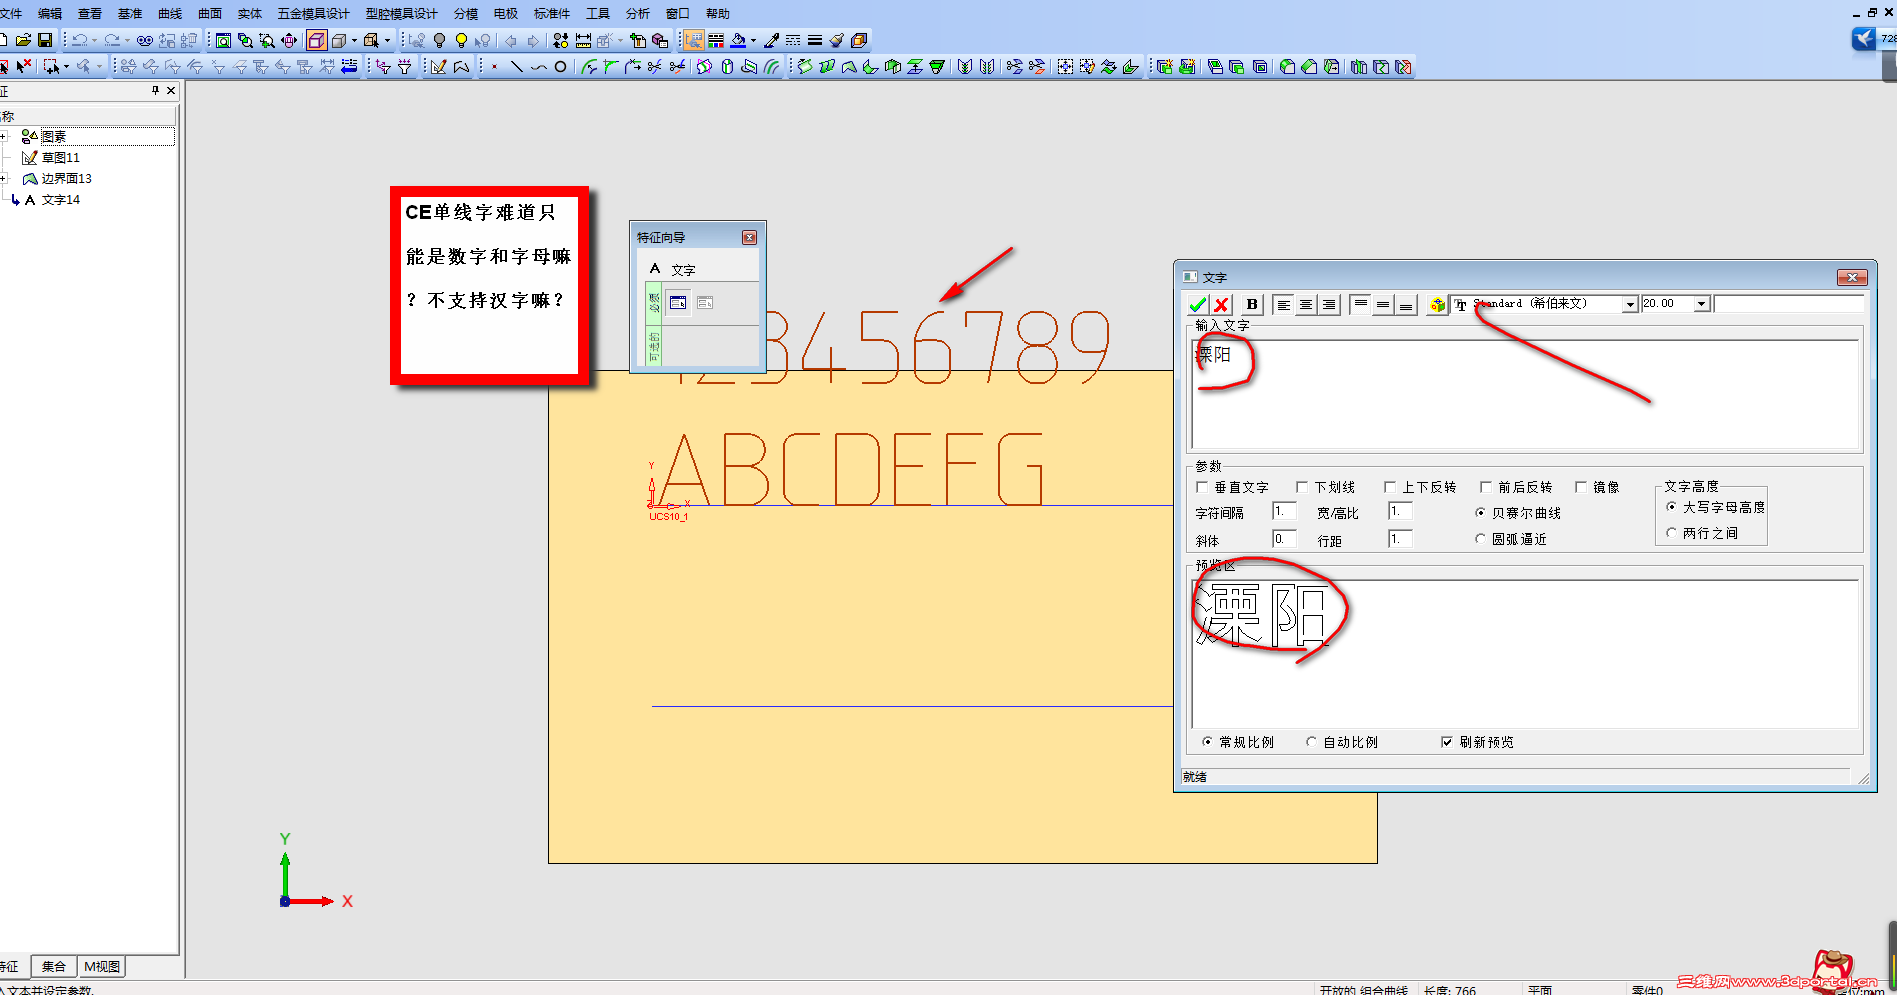
Task: Select the 圆弧逼近 radio button
Action: click(x=1480, y=539)
